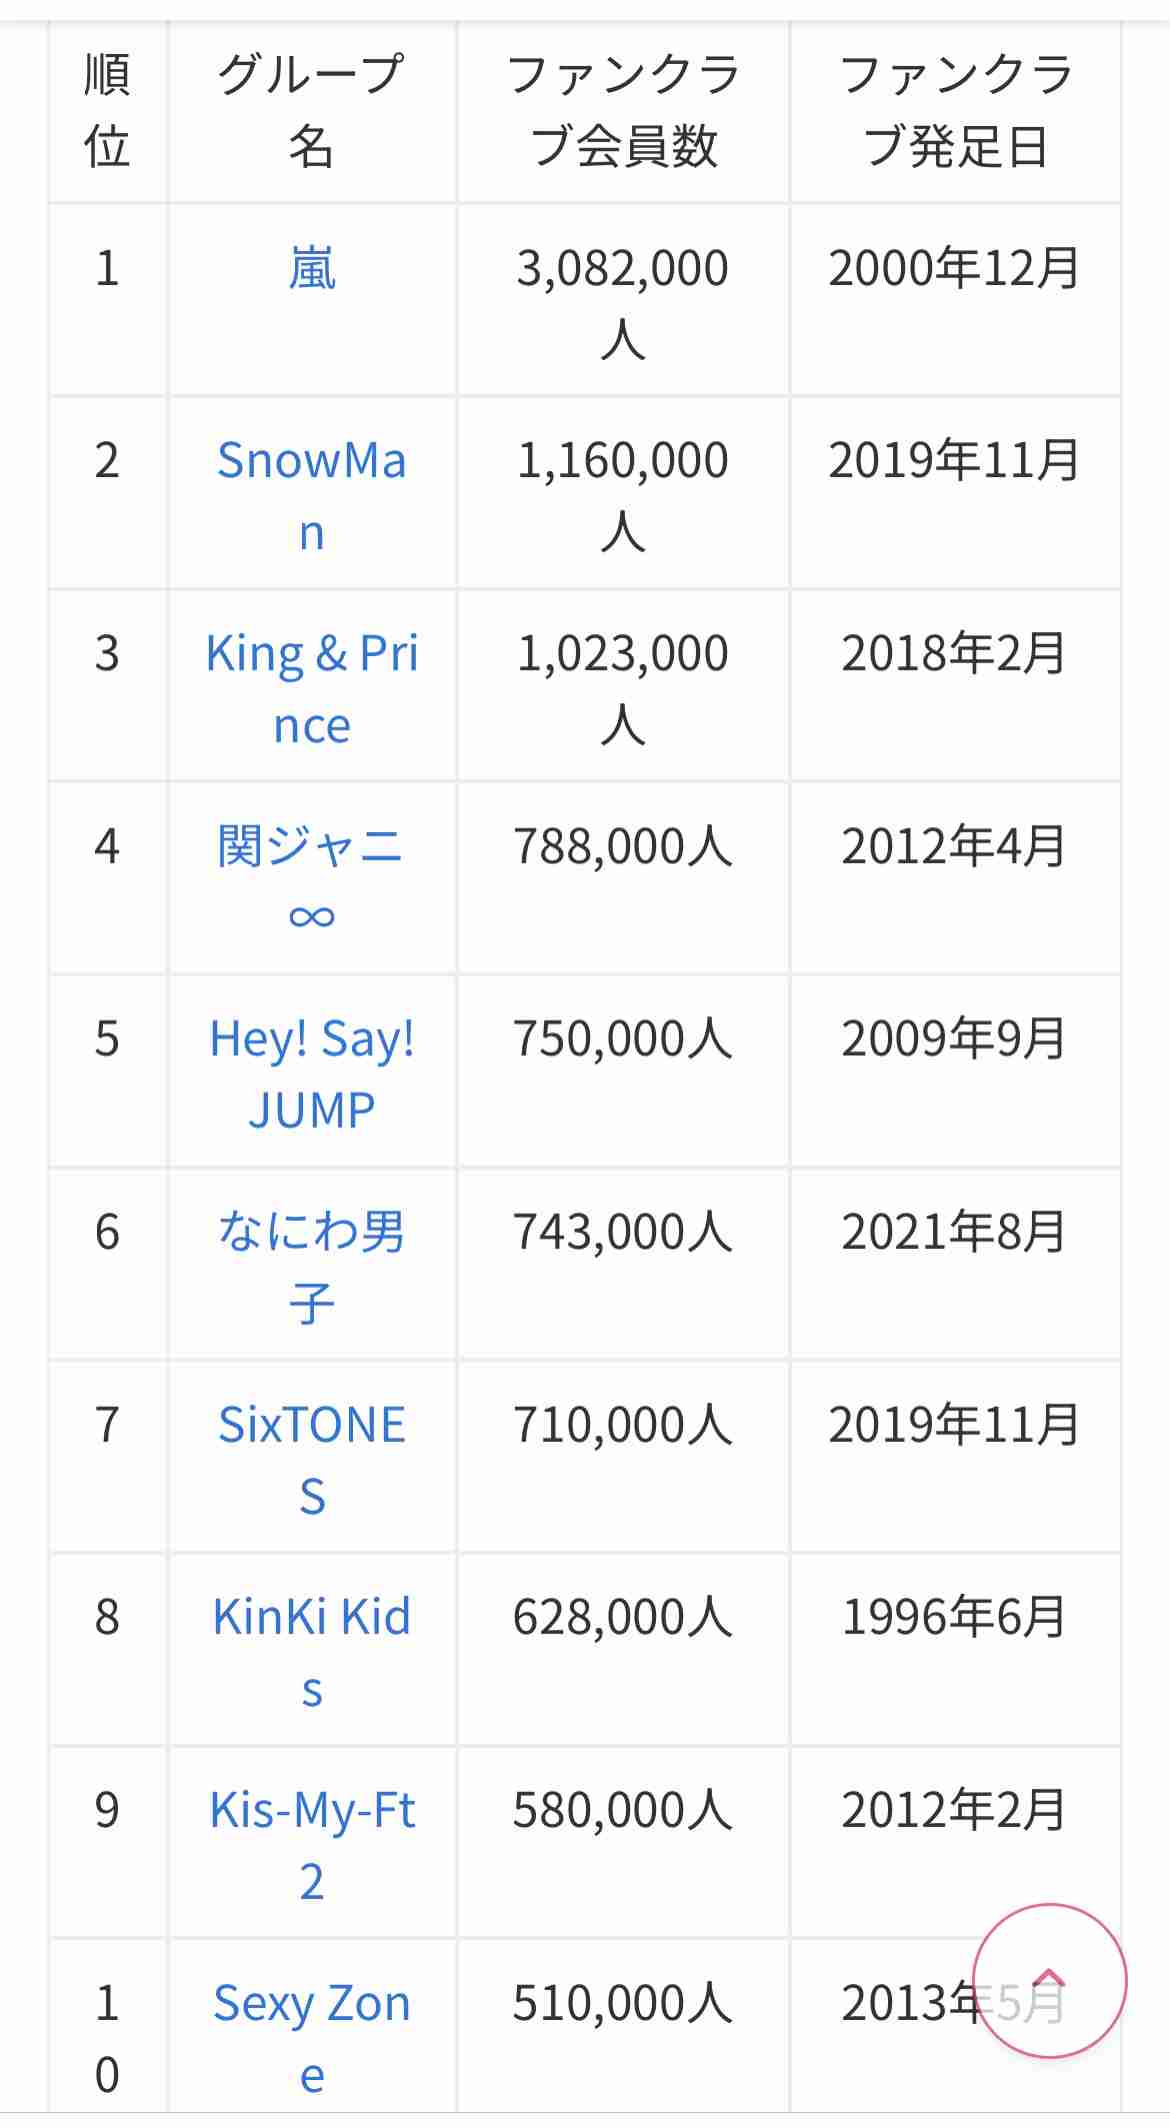Follow the SixTONES link

point(312,1461)
